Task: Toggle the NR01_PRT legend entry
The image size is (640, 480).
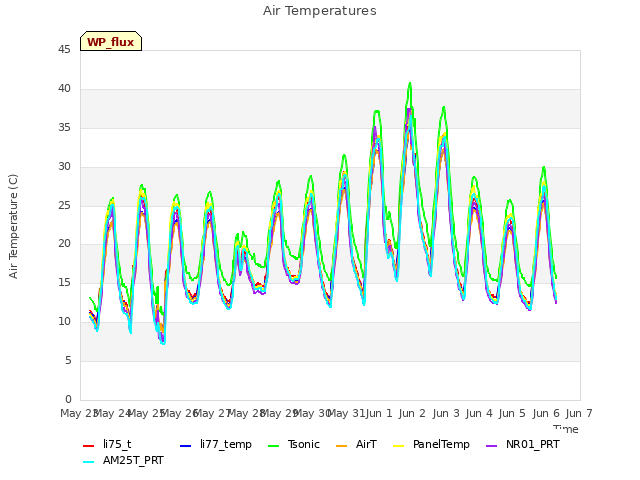Action: [x=522, y=444]
